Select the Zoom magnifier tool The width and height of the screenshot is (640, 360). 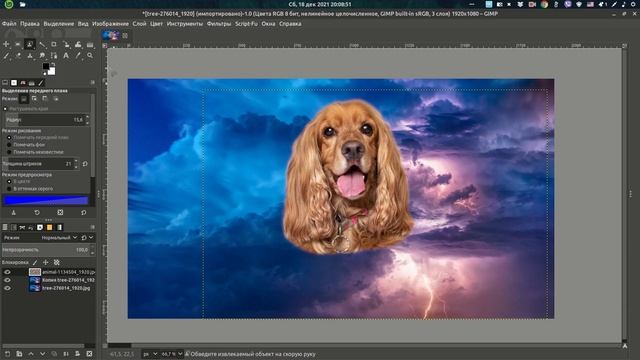(x=90, y=56)
